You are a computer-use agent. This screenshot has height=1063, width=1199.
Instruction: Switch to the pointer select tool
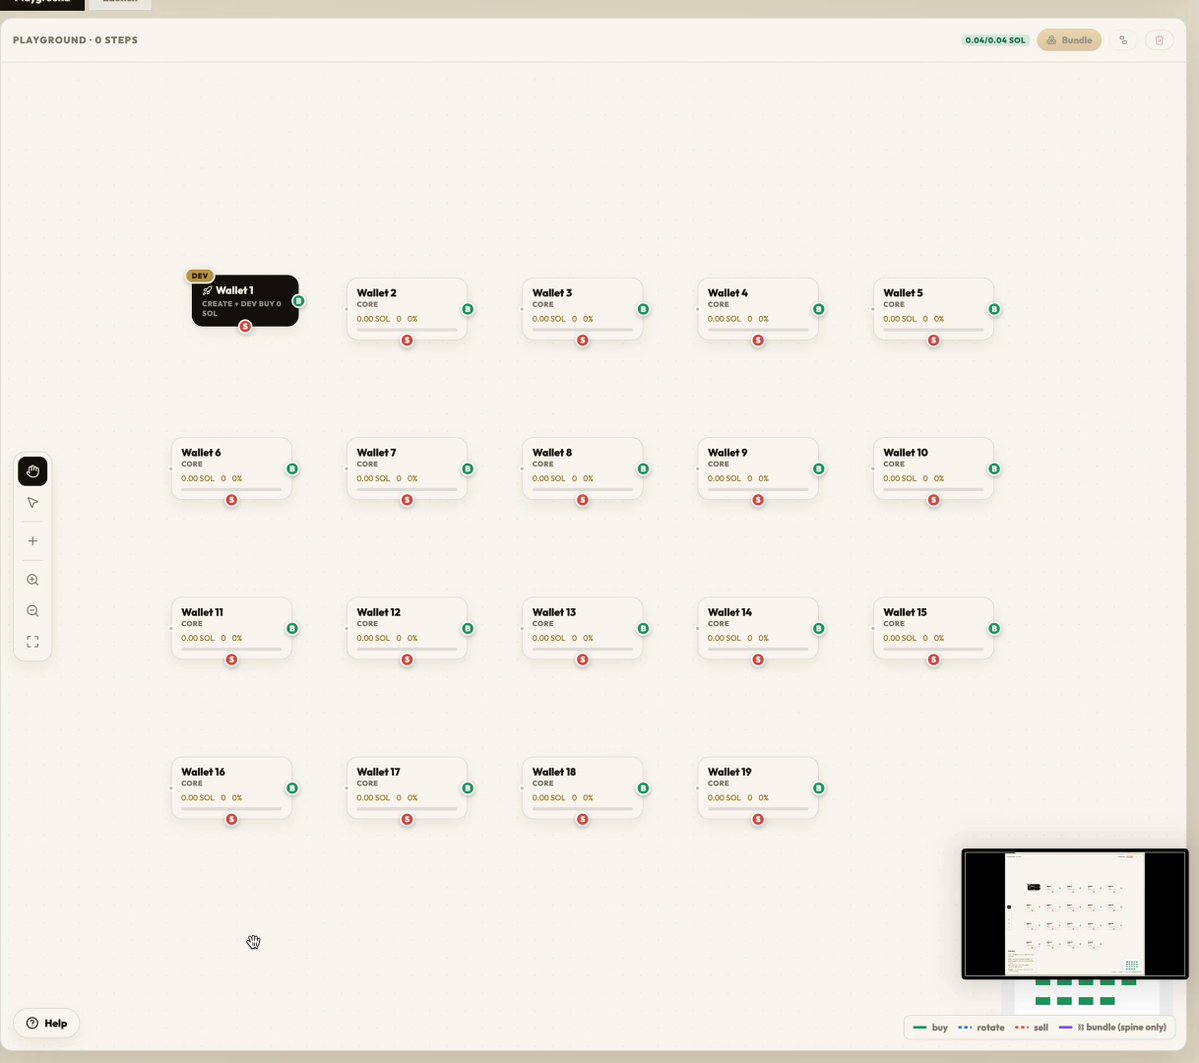point(32,502)
